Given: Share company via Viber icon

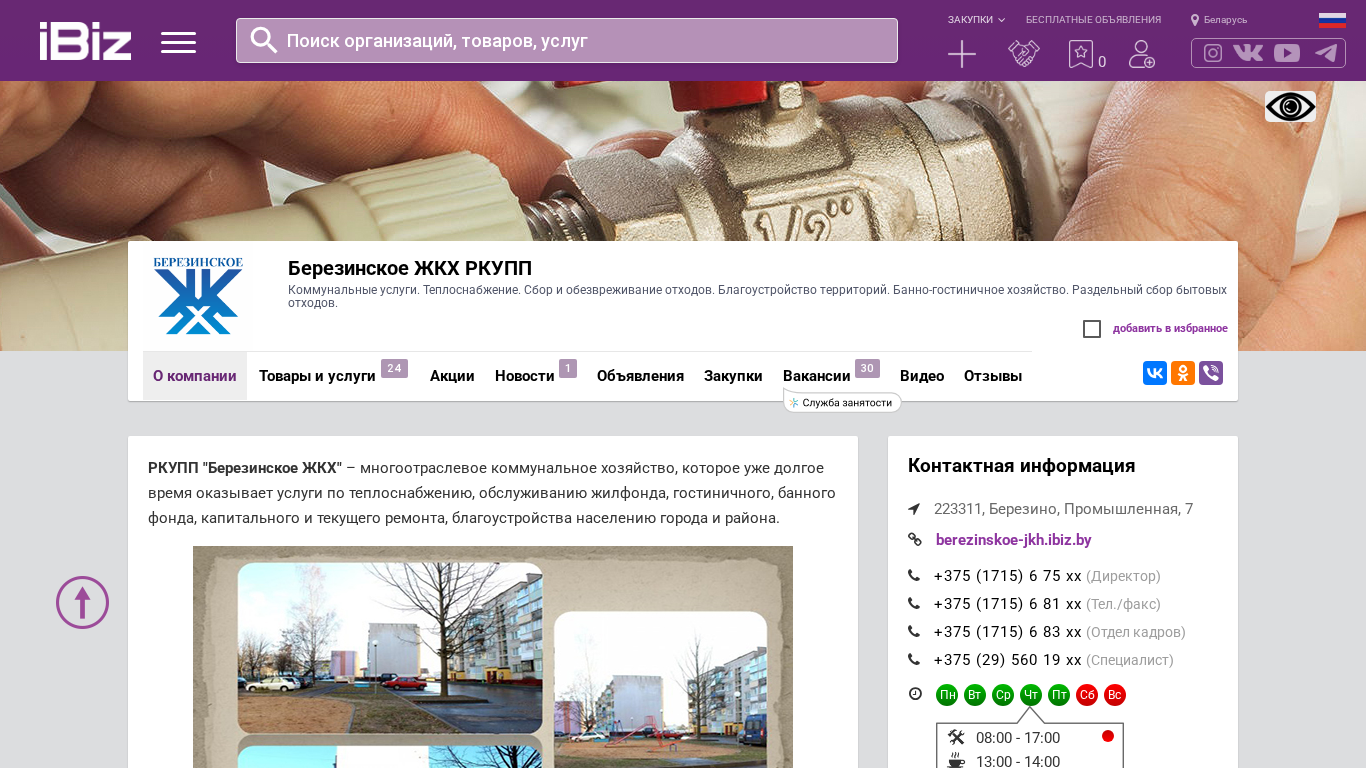Looking at the screenshot, I should pyautogui.click(x=1211, y=373).
